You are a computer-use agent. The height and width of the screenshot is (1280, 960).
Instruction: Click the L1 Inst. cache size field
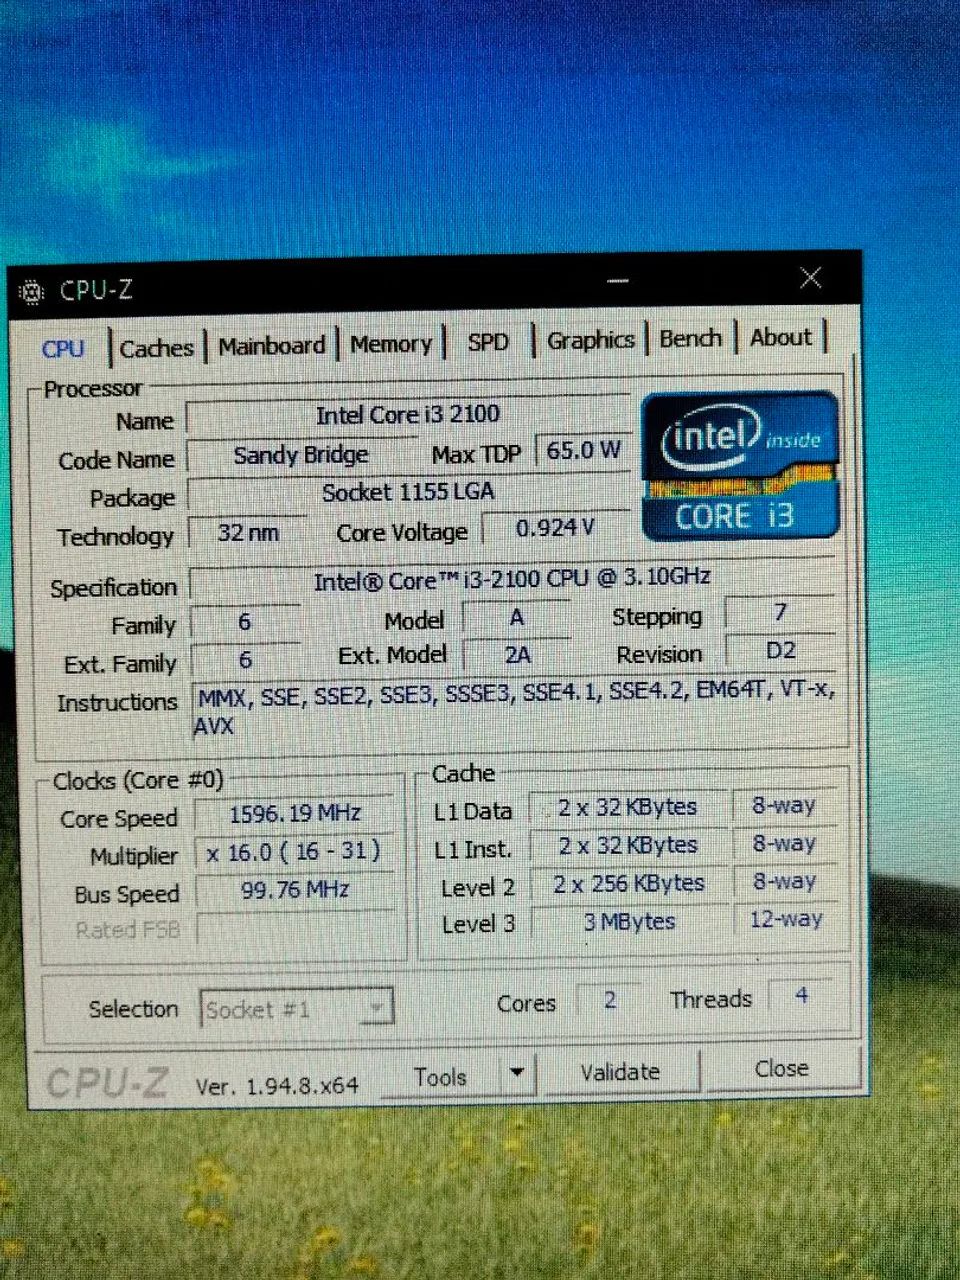[628, 846]
